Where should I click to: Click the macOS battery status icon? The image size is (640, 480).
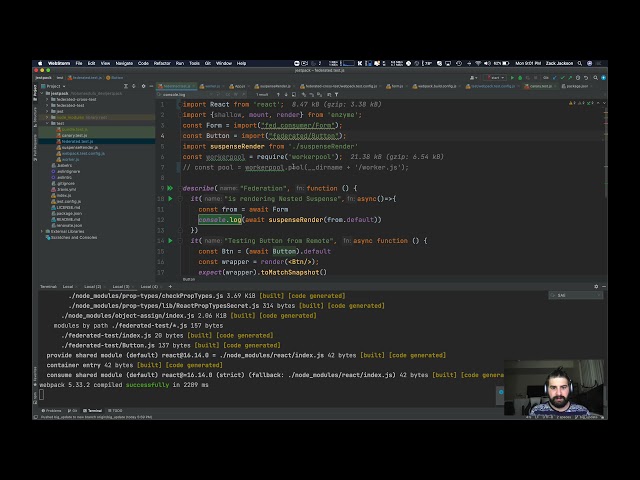505,63
